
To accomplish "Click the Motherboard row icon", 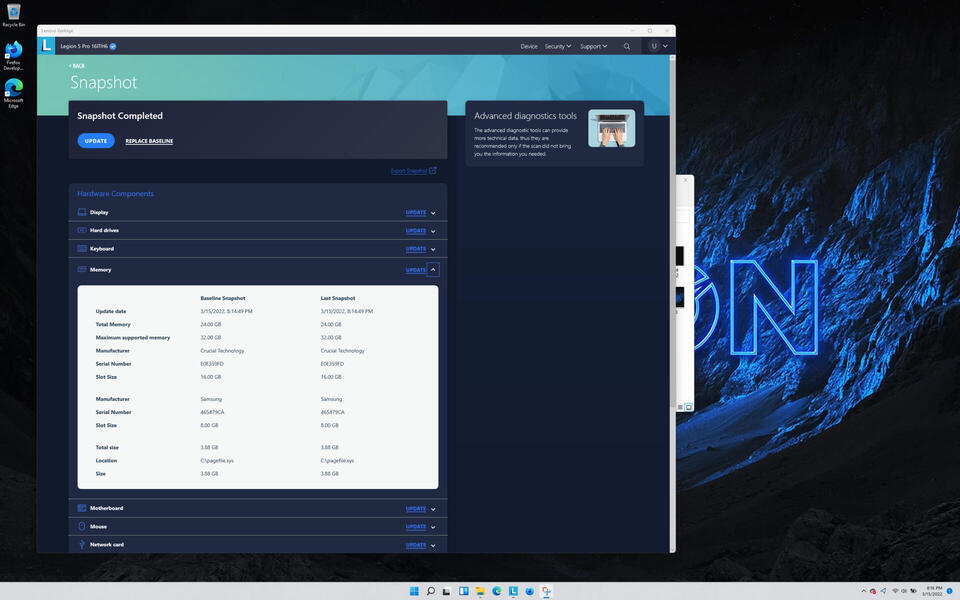I will pos(82,508).
